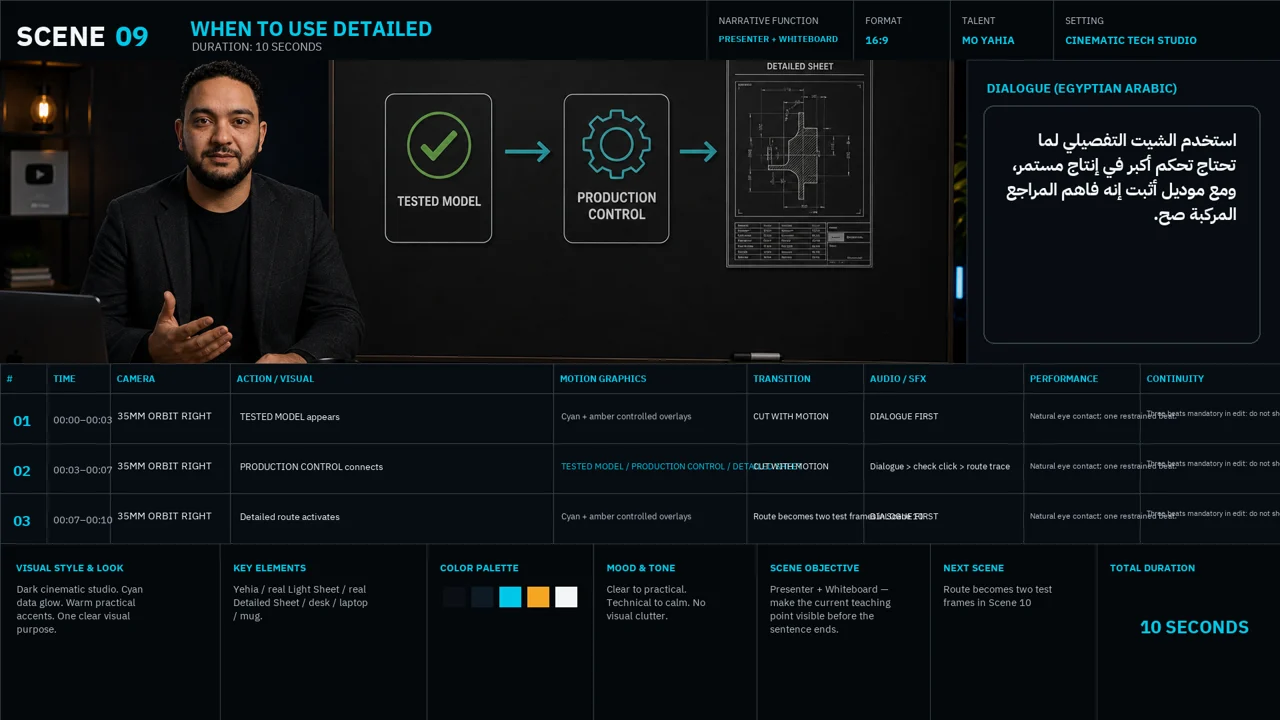This screenshot has height=720, width=1280.
Task: Click the arrow pointing to the Detailed Sheet
Action: click(x=698, y=152)
